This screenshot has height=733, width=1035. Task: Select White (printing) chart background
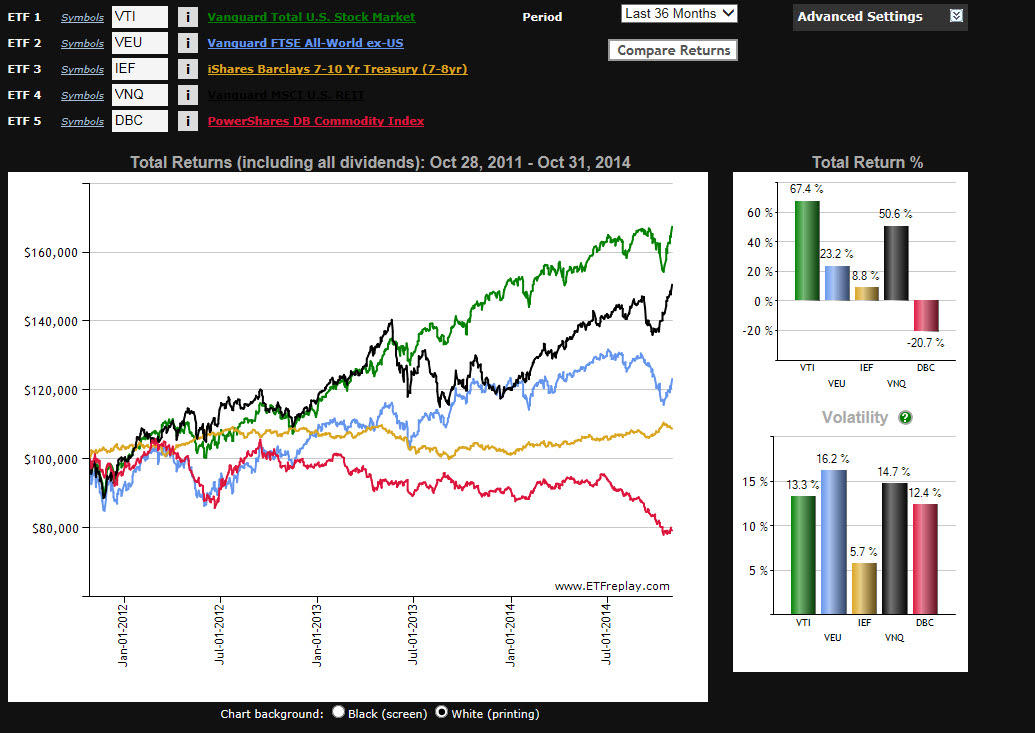pyautogui.click(x=441, y=712)
